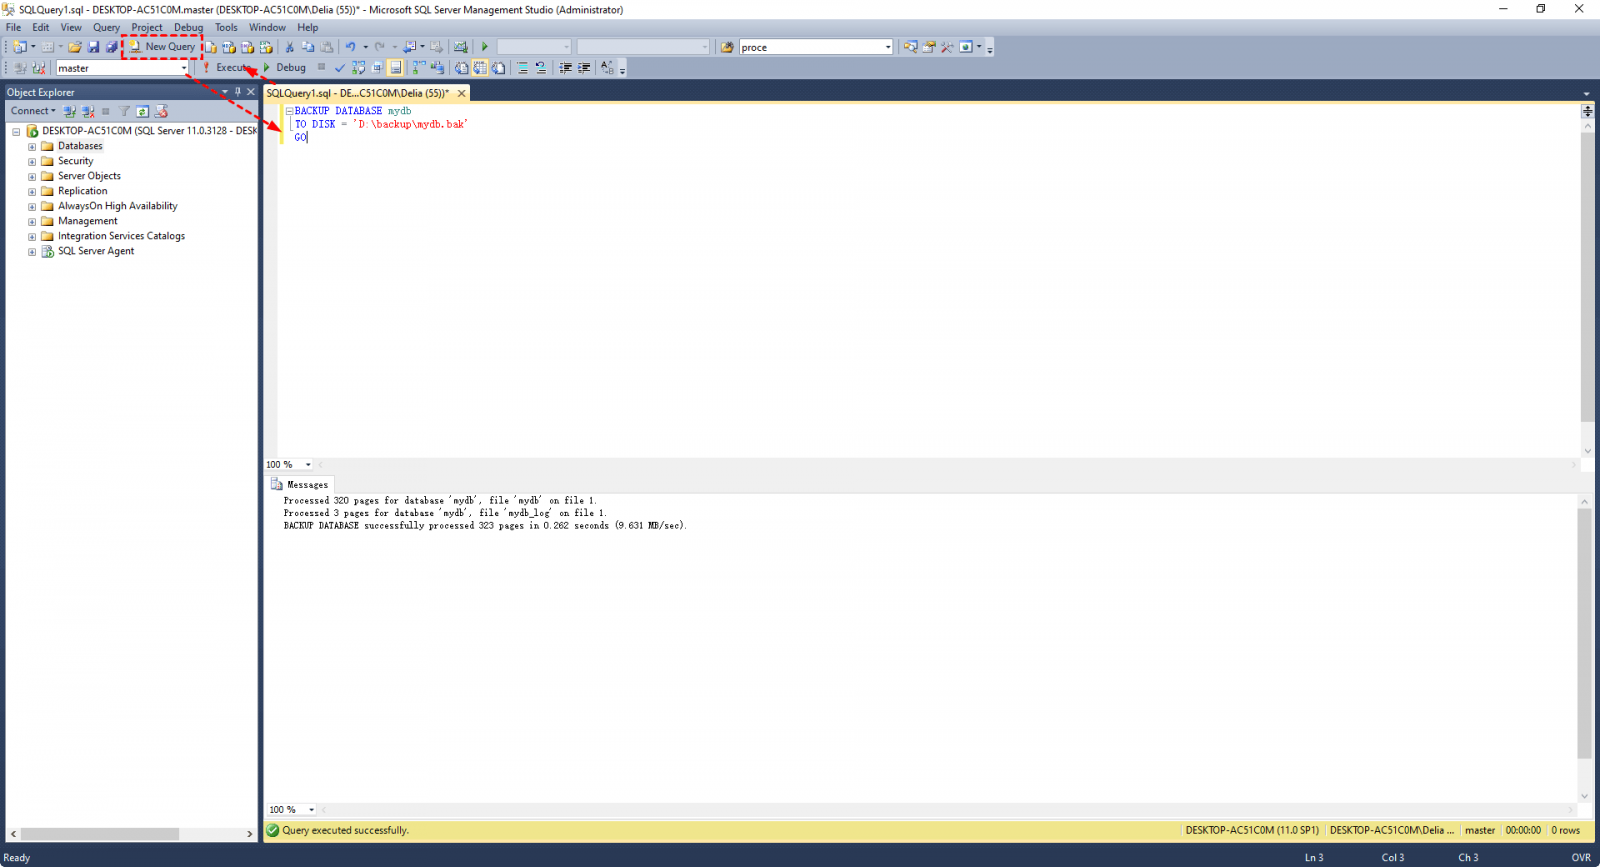Click the Change Connection icon beside the database box
This screenshot has width=1600, height=867.
click(x=39, y=68)
